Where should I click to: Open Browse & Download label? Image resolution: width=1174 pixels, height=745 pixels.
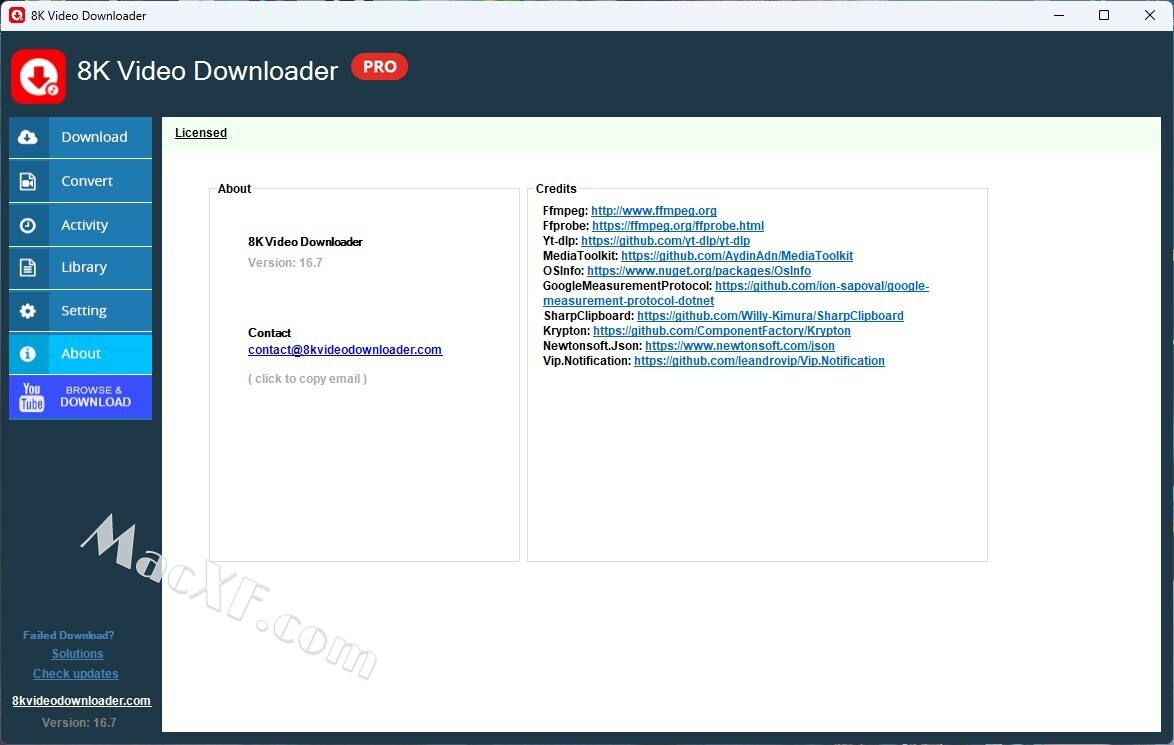pos(95,396)
